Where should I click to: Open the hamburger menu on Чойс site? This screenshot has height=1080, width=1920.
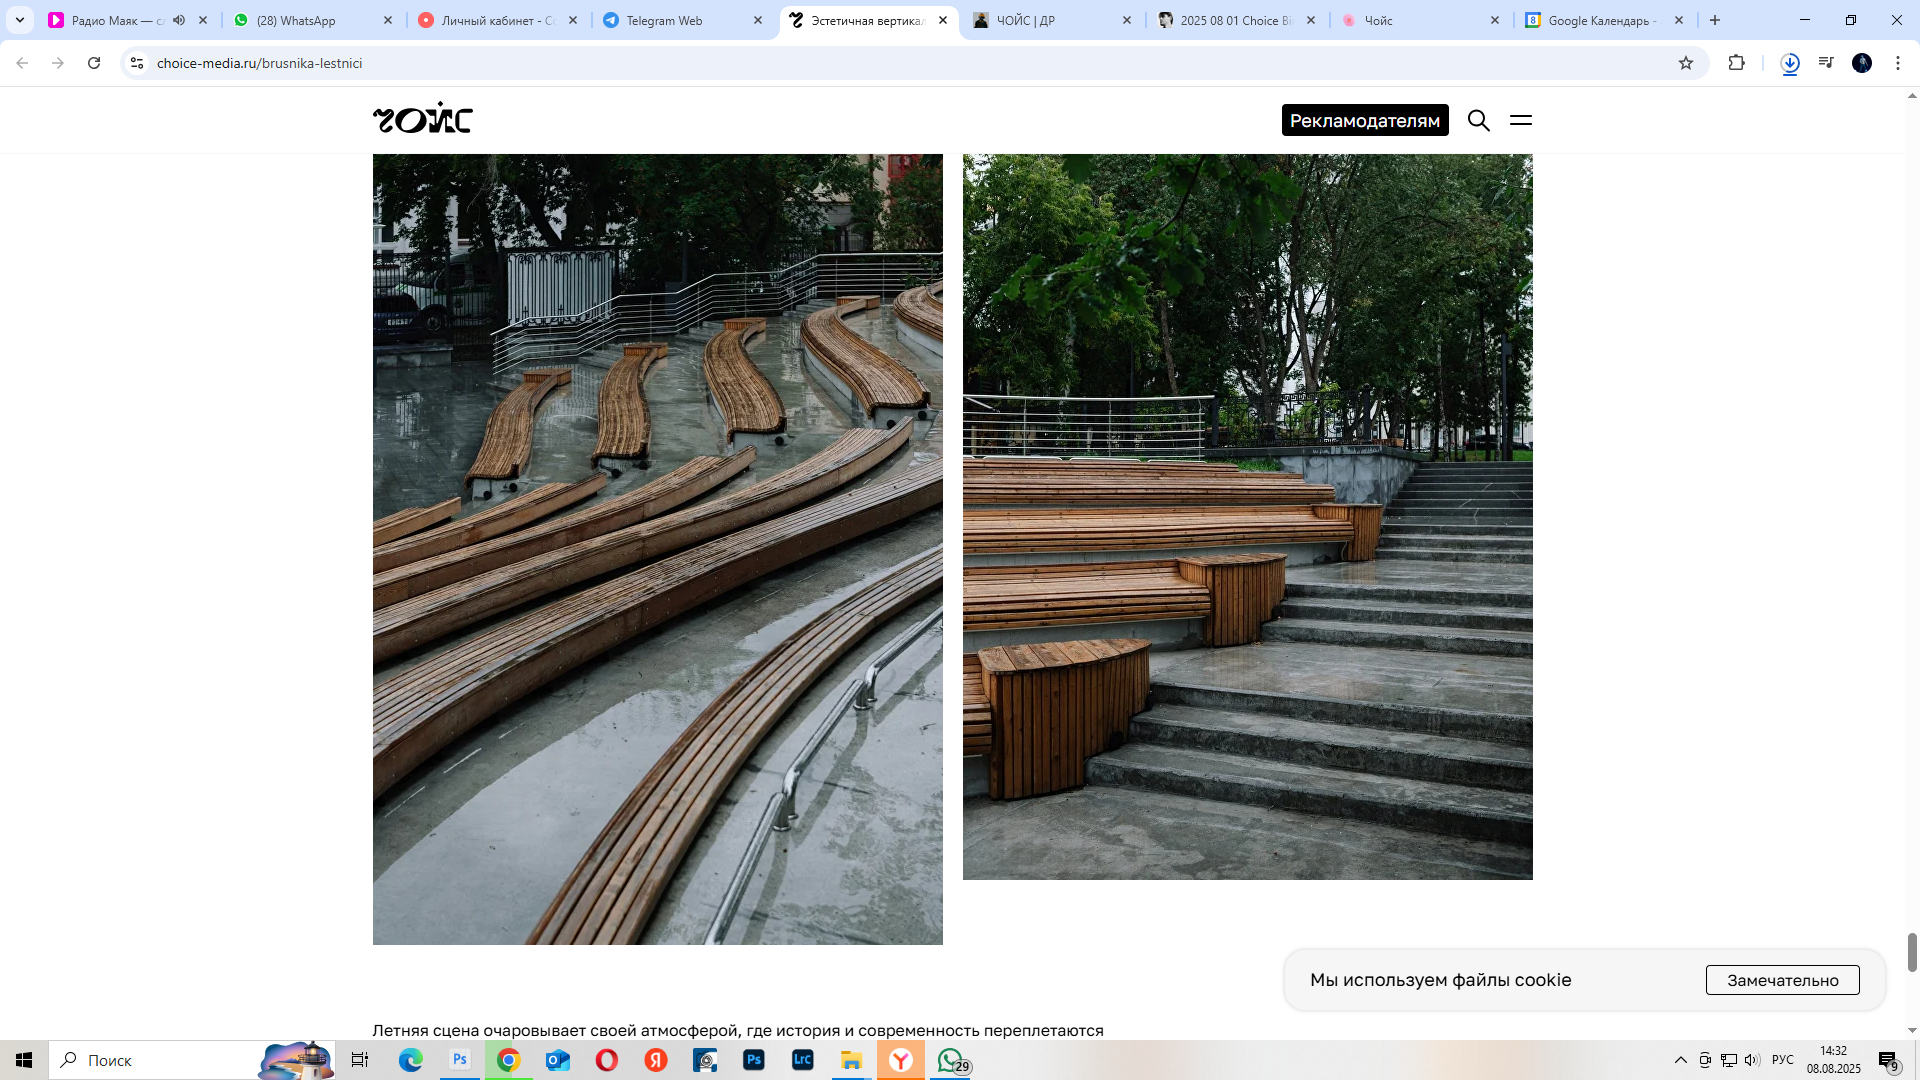coord(1520,120)
